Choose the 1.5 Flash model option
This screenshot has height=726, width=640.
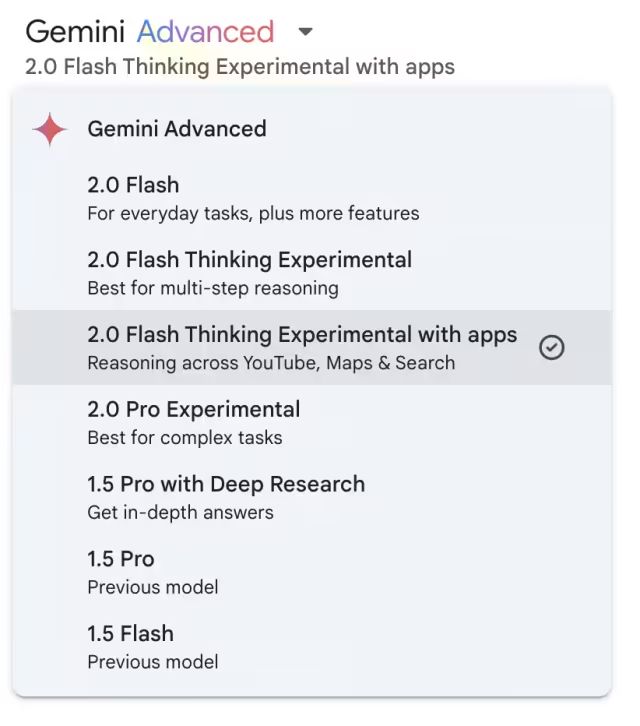pos(130,634)
